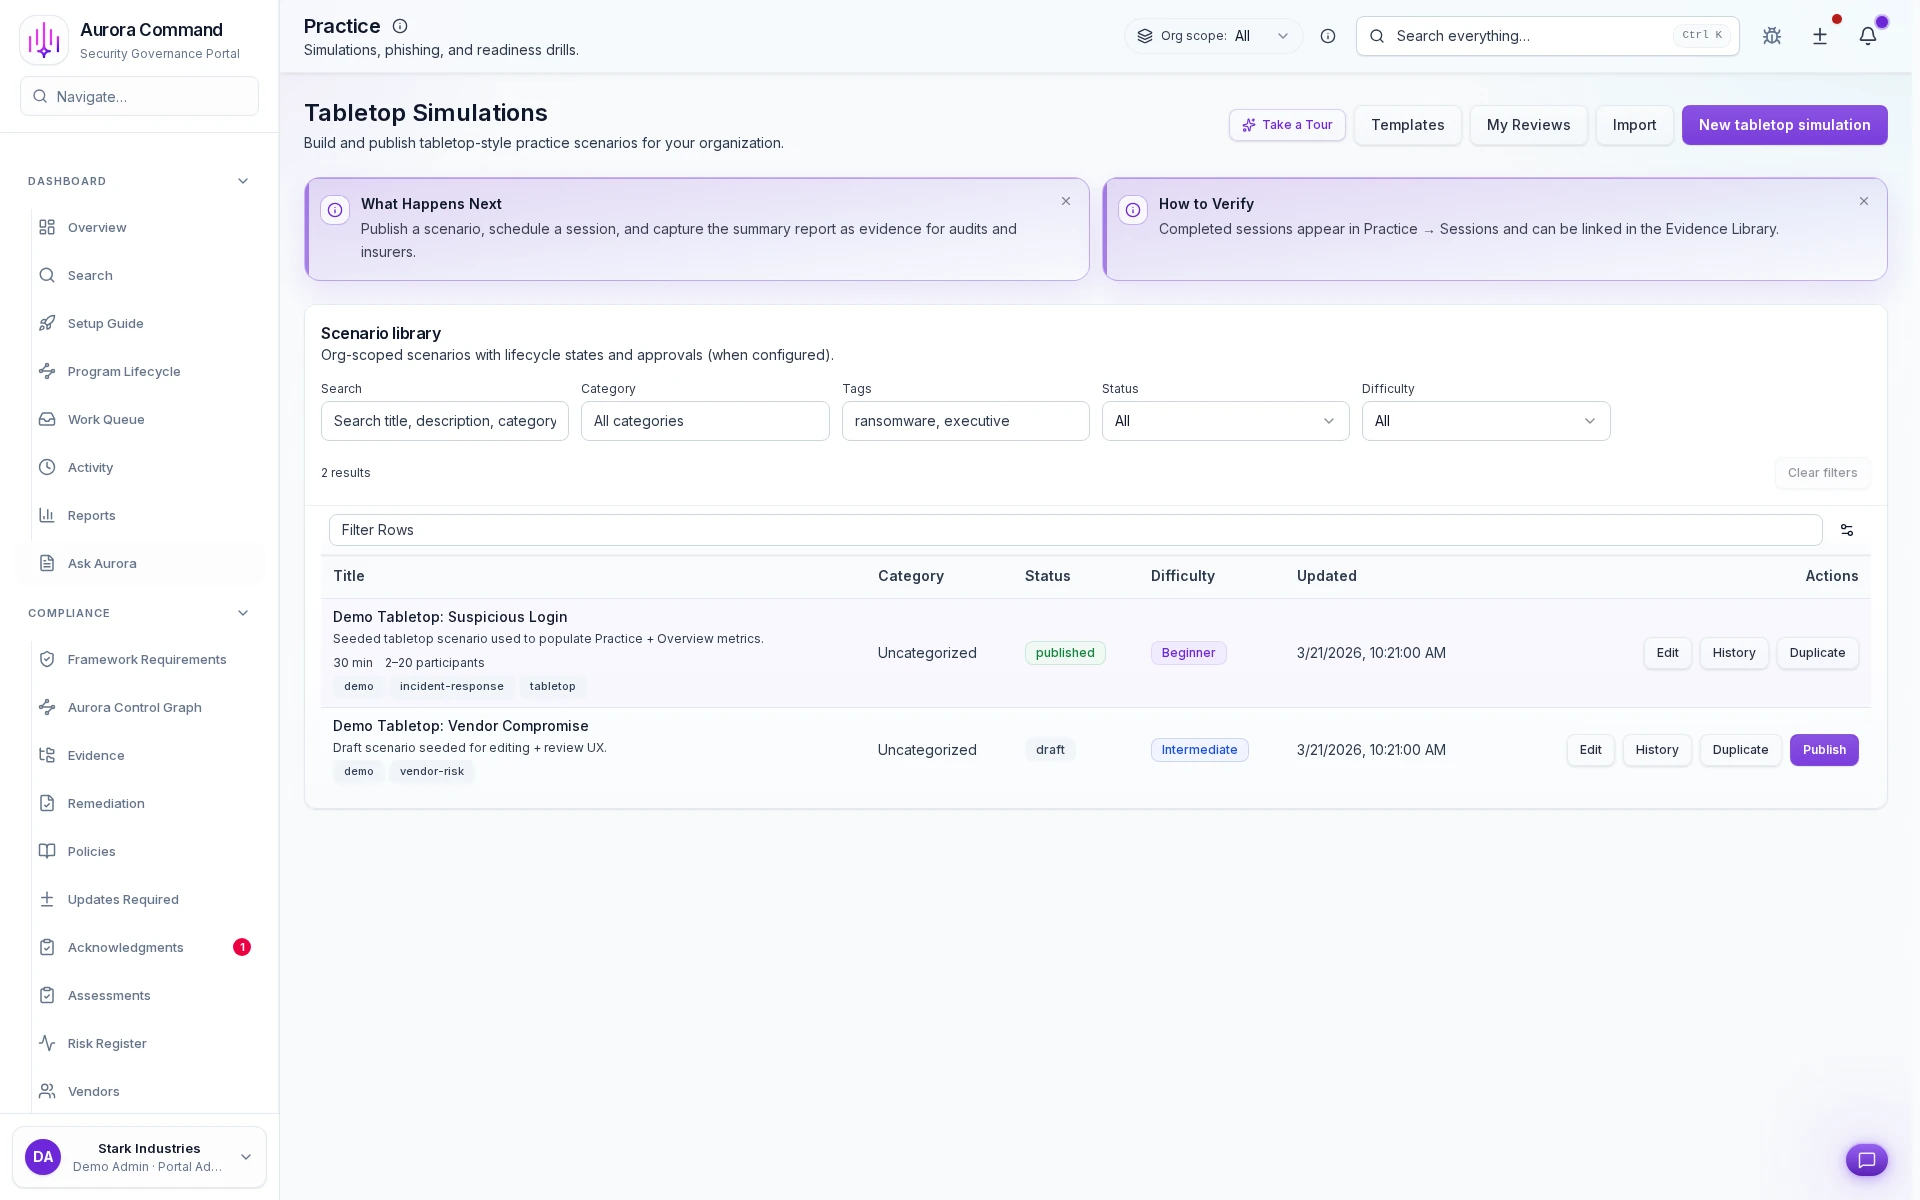Expand the Org scope selector
1920x1200 pixels.
pyautogui.click(x=1213, y=36)
